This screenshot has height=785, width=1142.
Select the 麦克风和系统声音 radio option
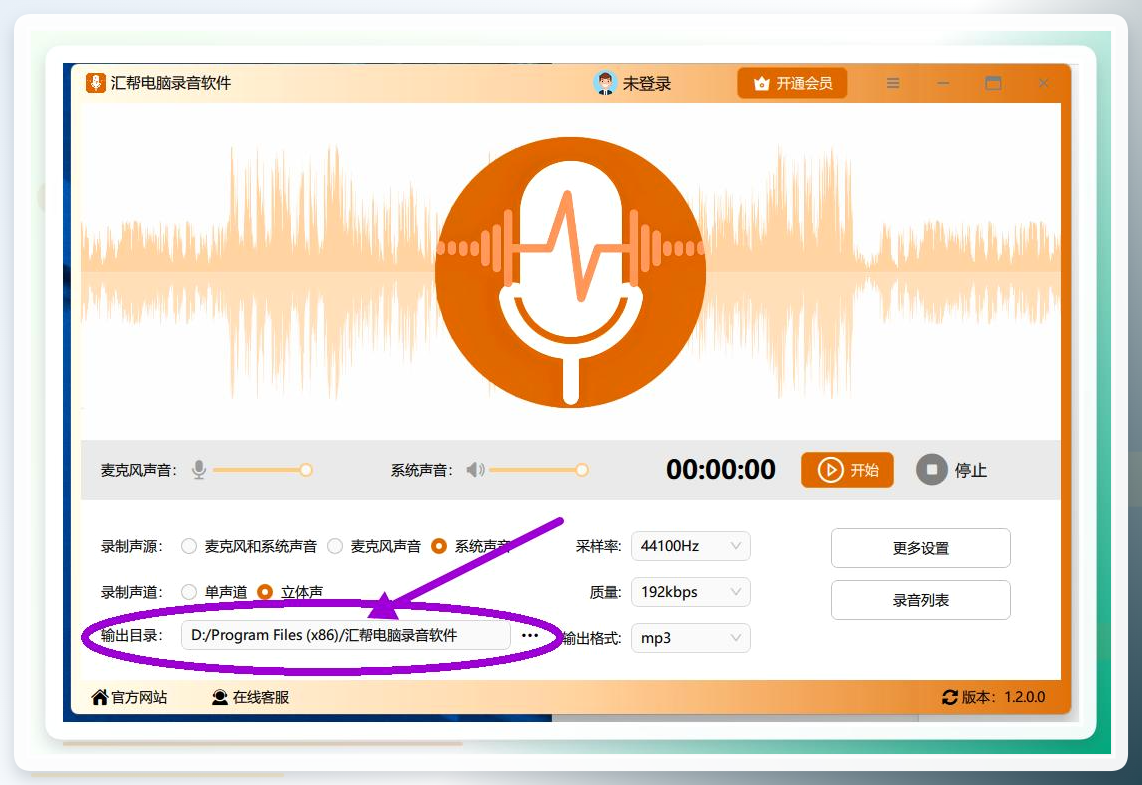tap(189, 546)
